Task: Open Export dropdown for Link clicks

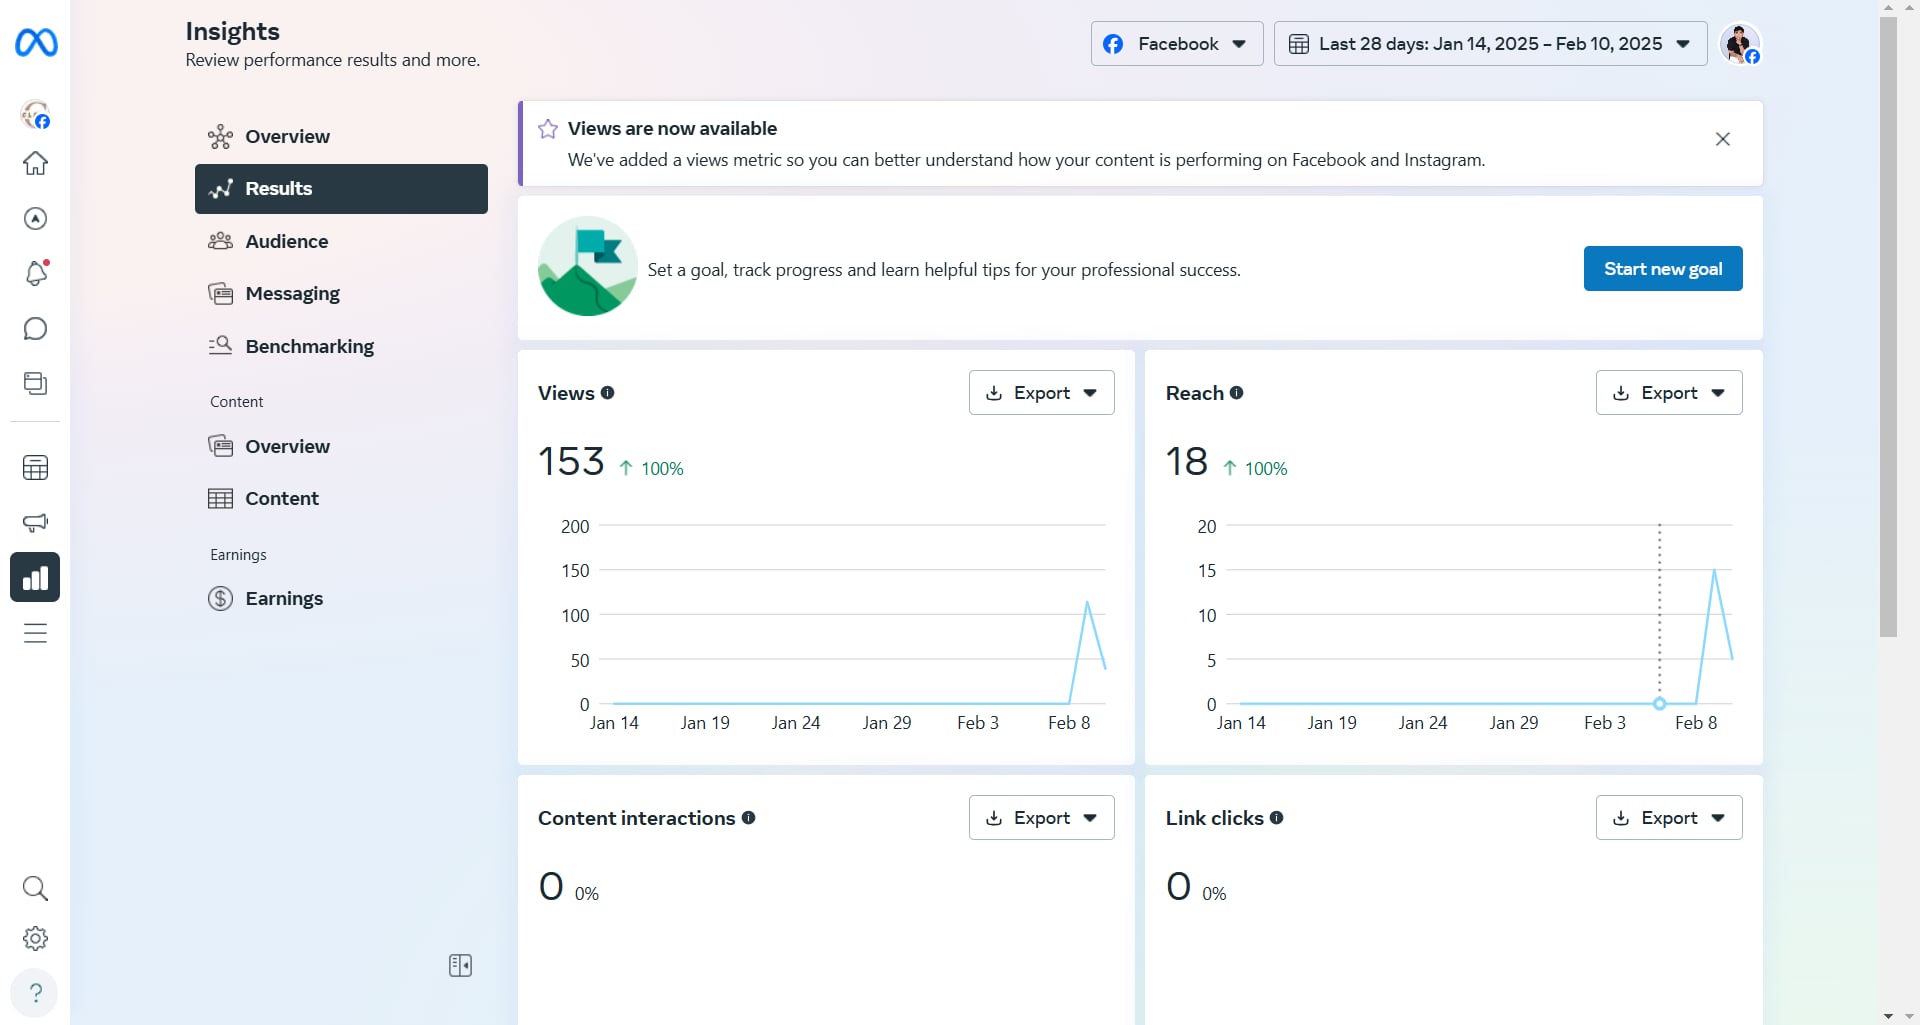Action: pyautogui.click(x=1669, y=818)
